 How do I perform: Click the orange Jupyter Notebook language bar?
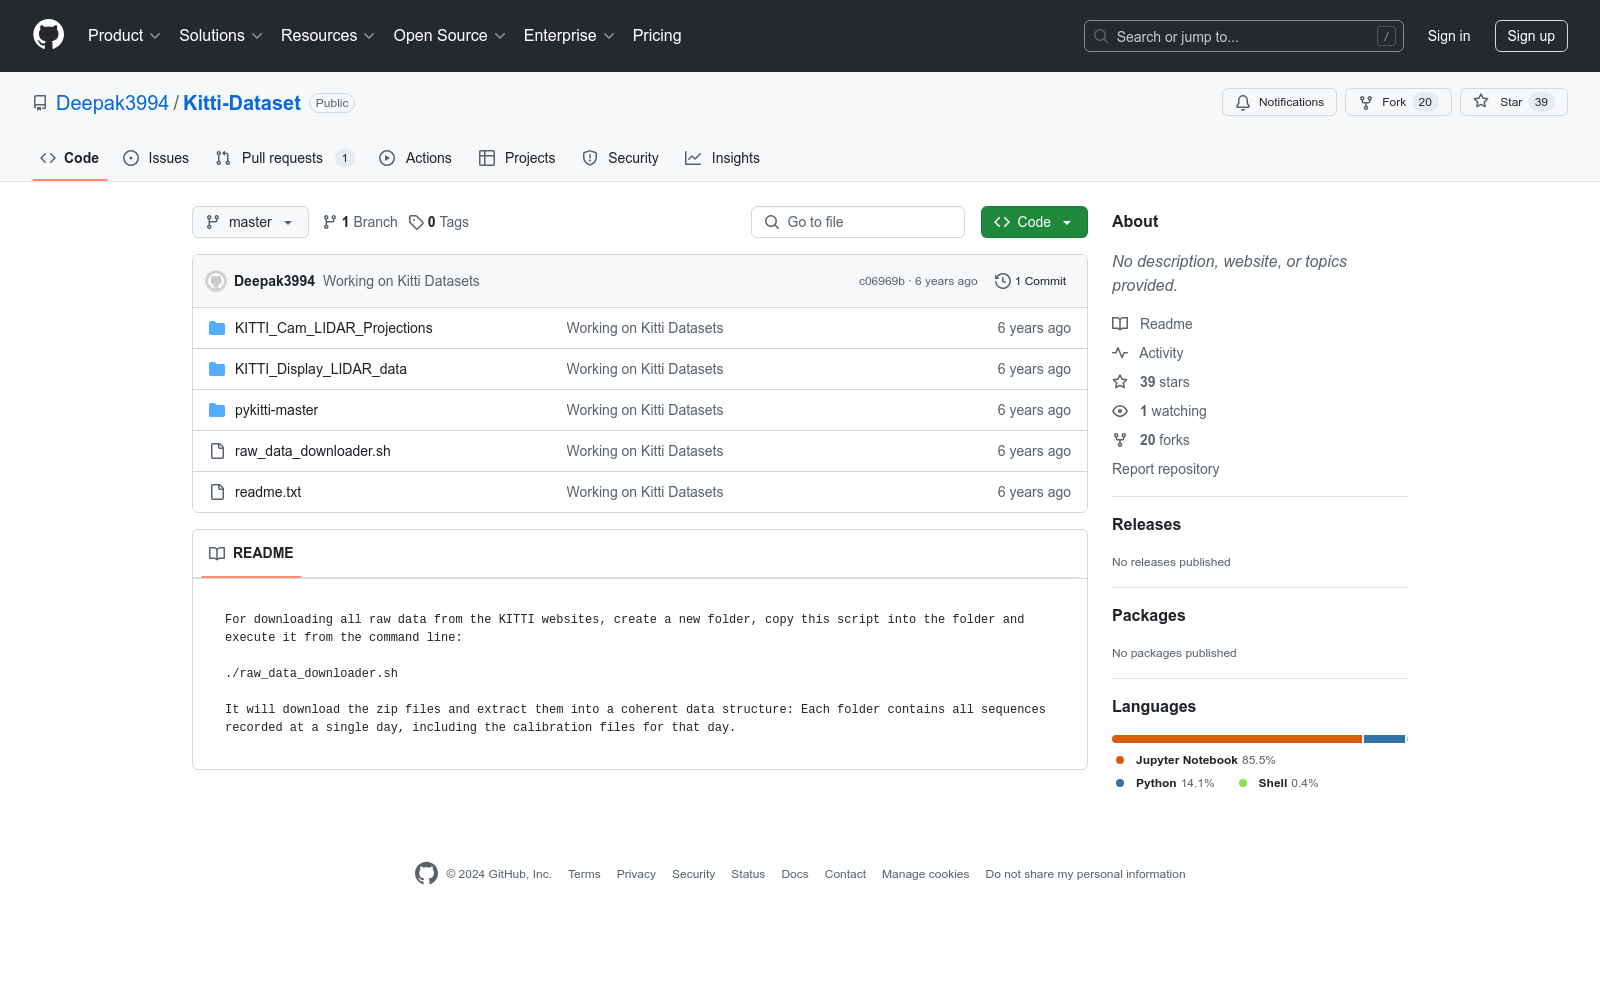1236,739
